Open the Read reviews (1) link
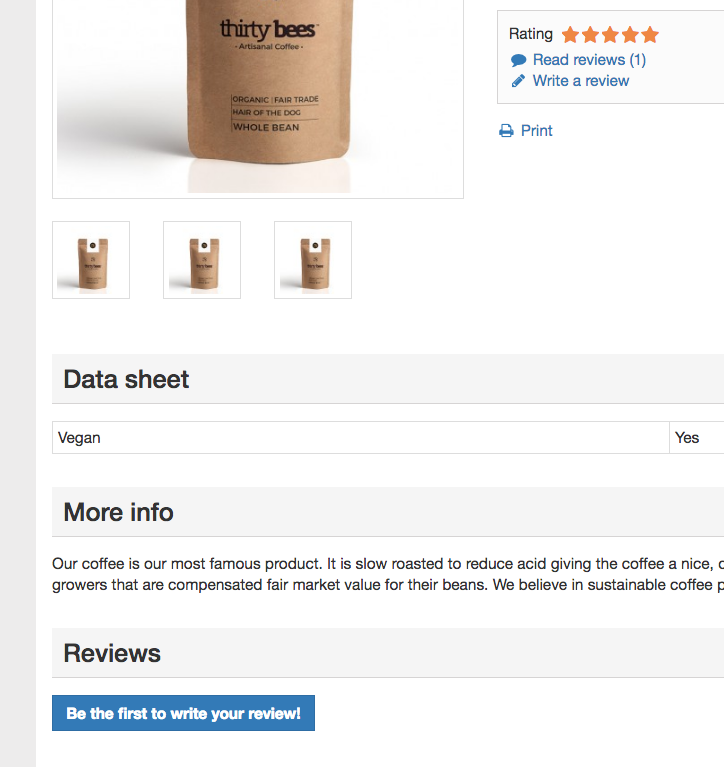The width and height of the screenshot is (724, 767). (x=589, y=60)
